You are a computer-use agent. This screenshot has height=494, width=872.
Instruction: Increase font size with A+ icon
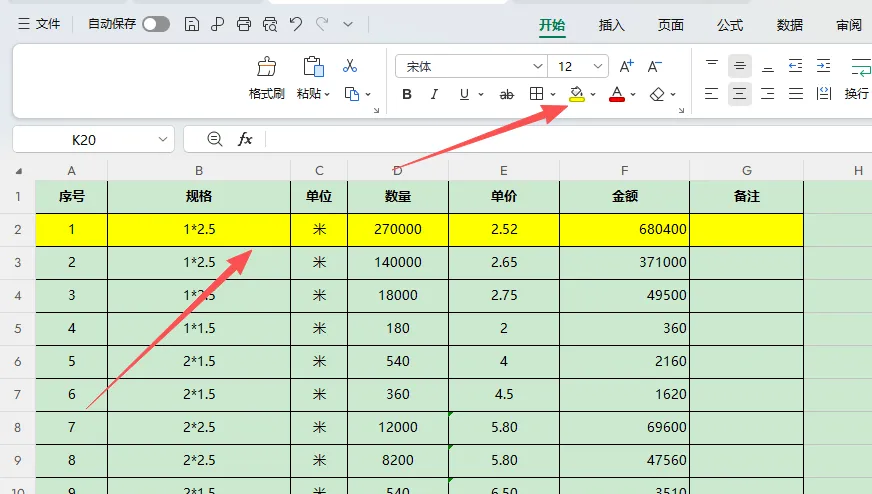pyautogui.click(x=627, y=66)
